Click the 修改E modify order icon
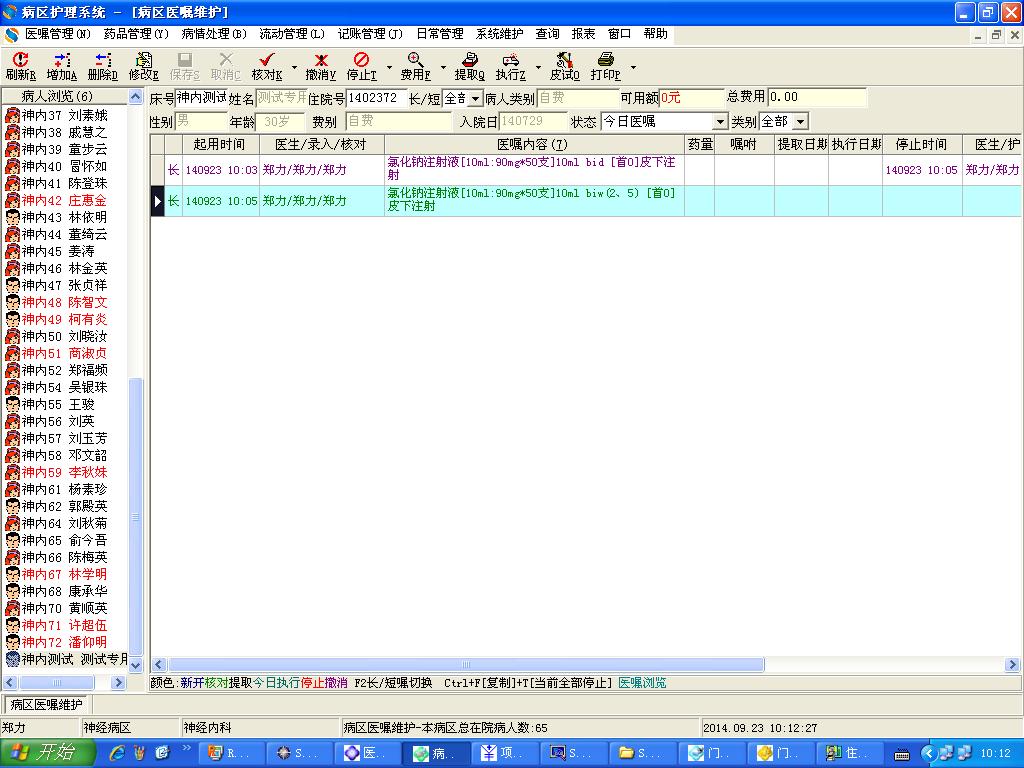The height and width of the screenshot is (768, 1024). [144, 67]
